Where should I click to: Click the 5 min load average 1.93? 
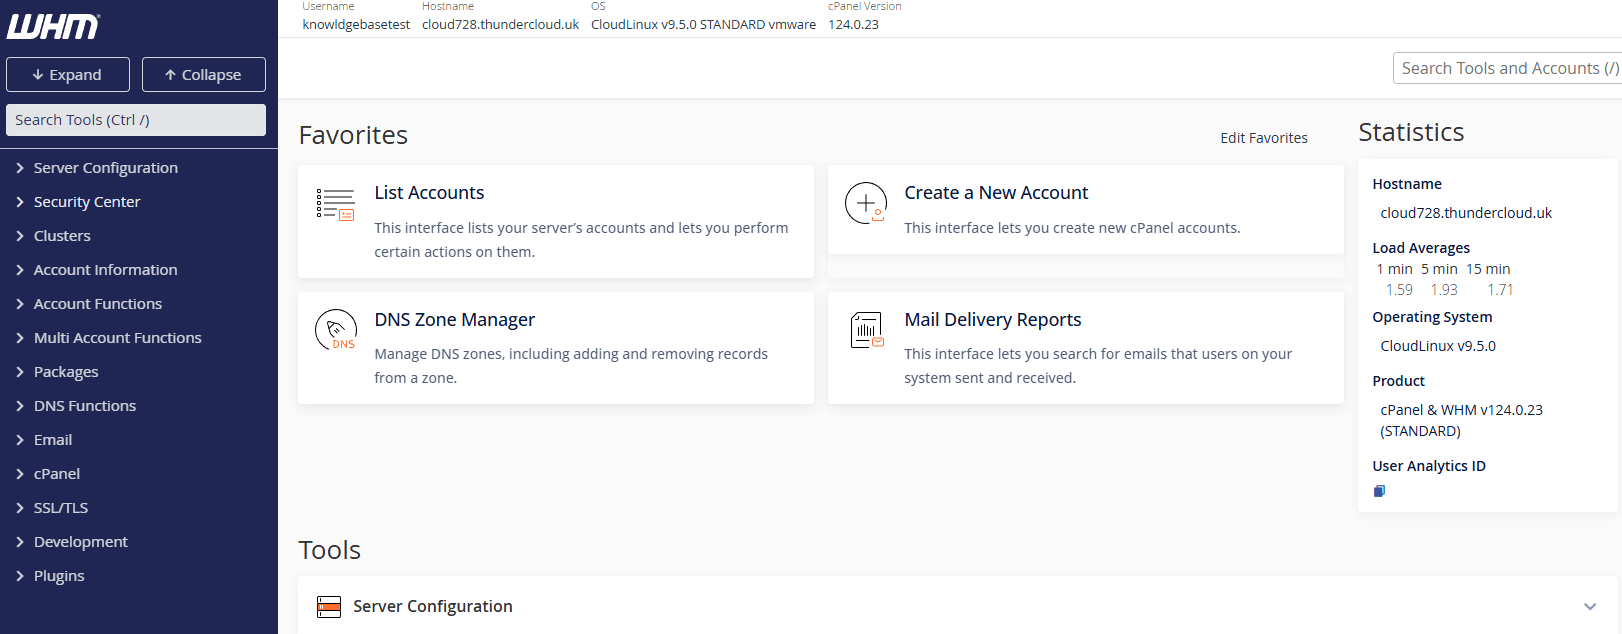(x=1444, y=290)
